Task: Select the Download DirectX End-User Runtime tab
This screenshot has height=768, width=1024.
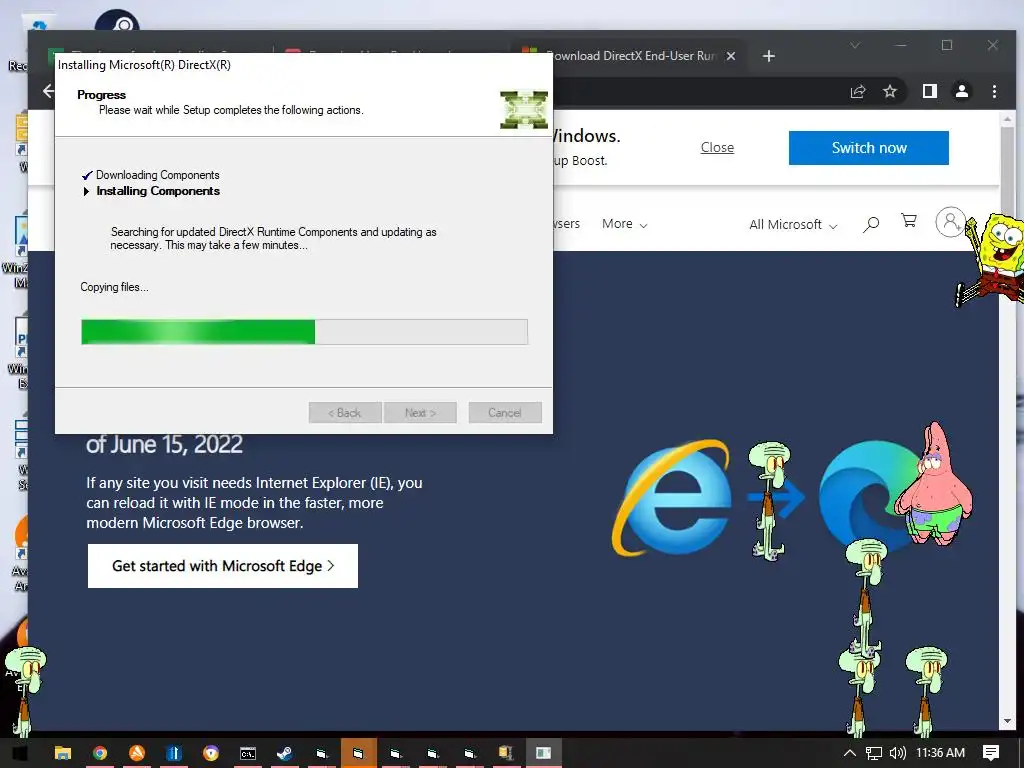Action: click(x=630, y=56)
